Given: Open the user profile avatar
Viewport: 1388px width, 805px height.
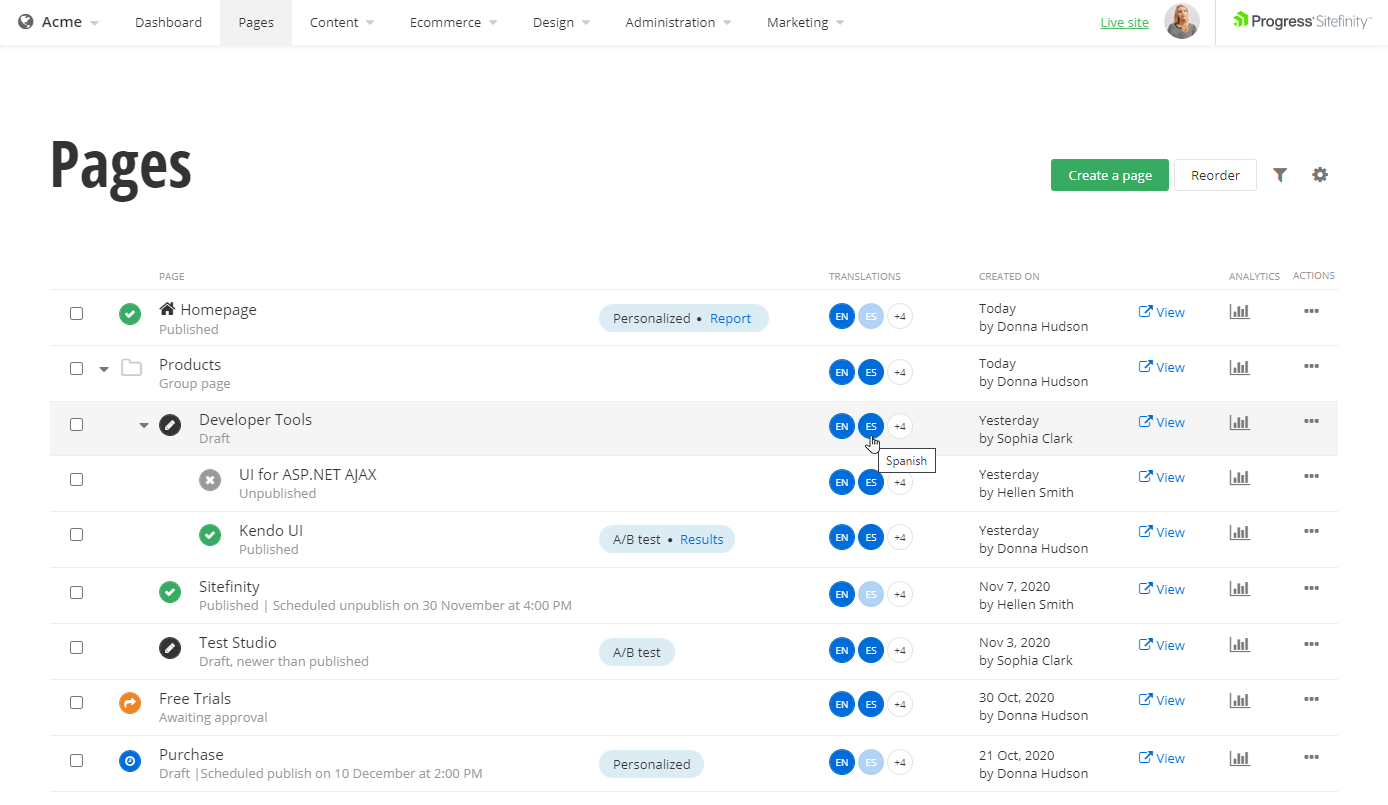Looking at the screenshot, I should (x=1181, y=22).
